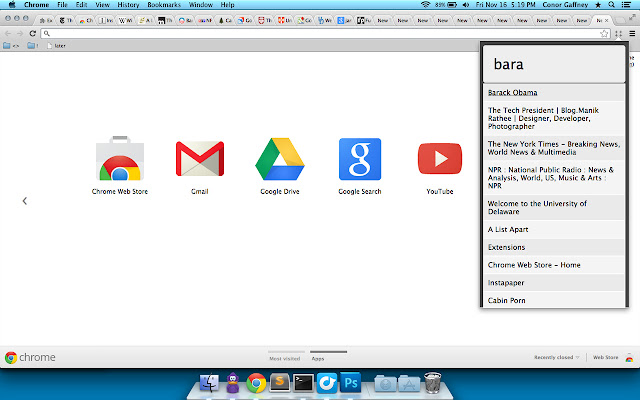
Task: Open the YouTube app icon
Action: click(439, 161)
